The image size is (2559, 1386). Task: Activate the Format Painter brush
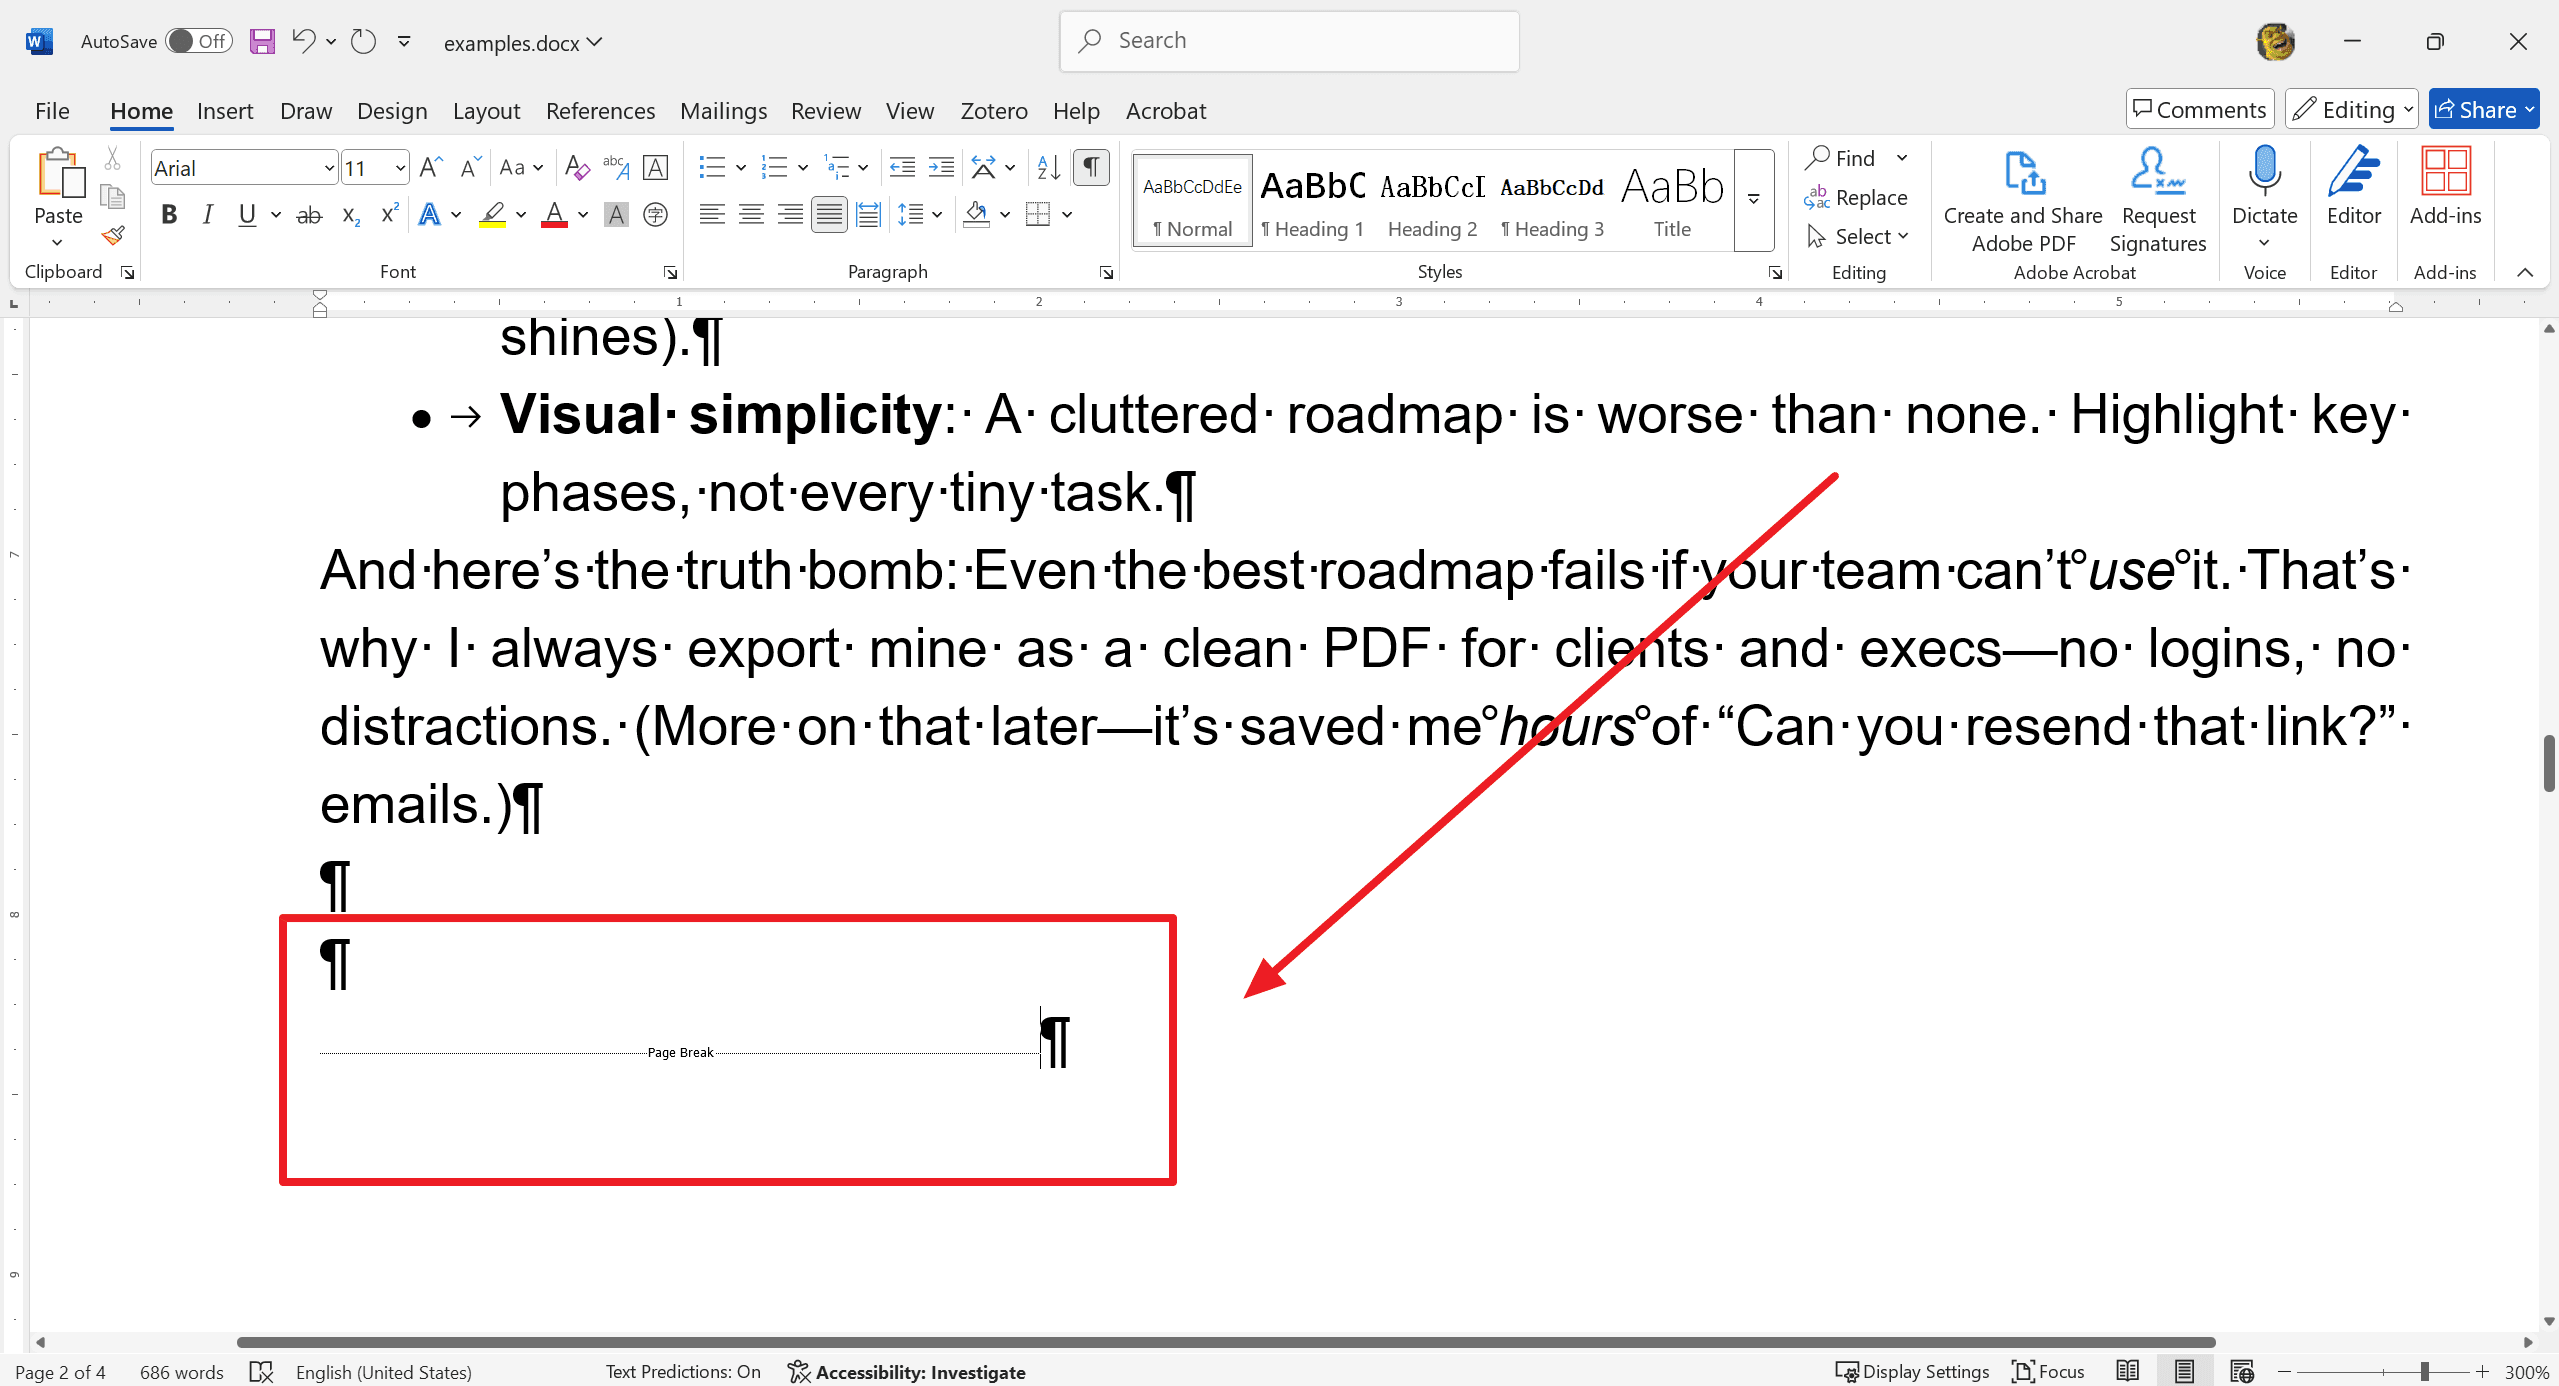[112, 236]
